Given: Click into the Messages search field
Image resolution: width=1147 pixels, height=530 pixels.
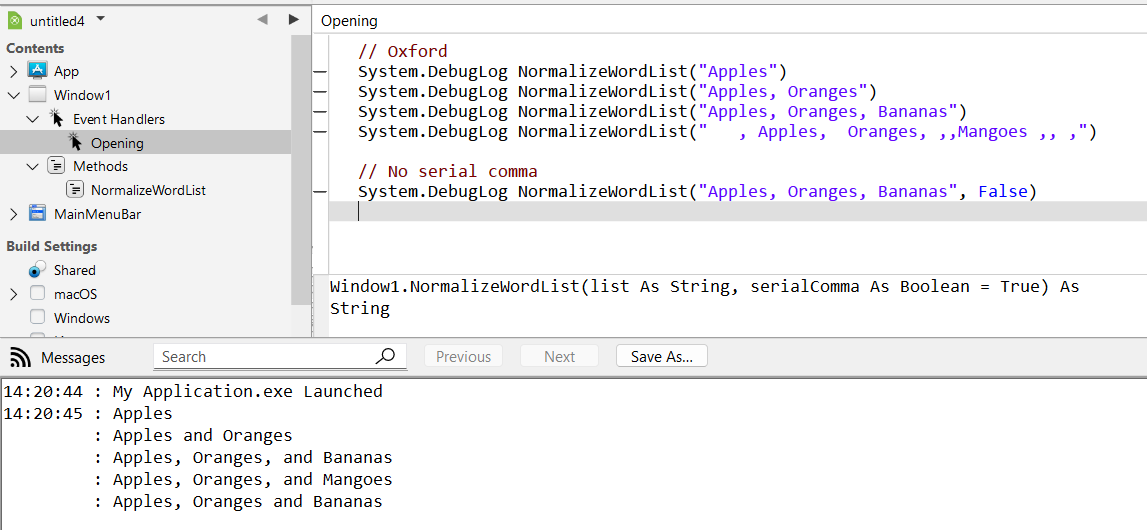Looking at the screenshot, I should coord(265,357).
